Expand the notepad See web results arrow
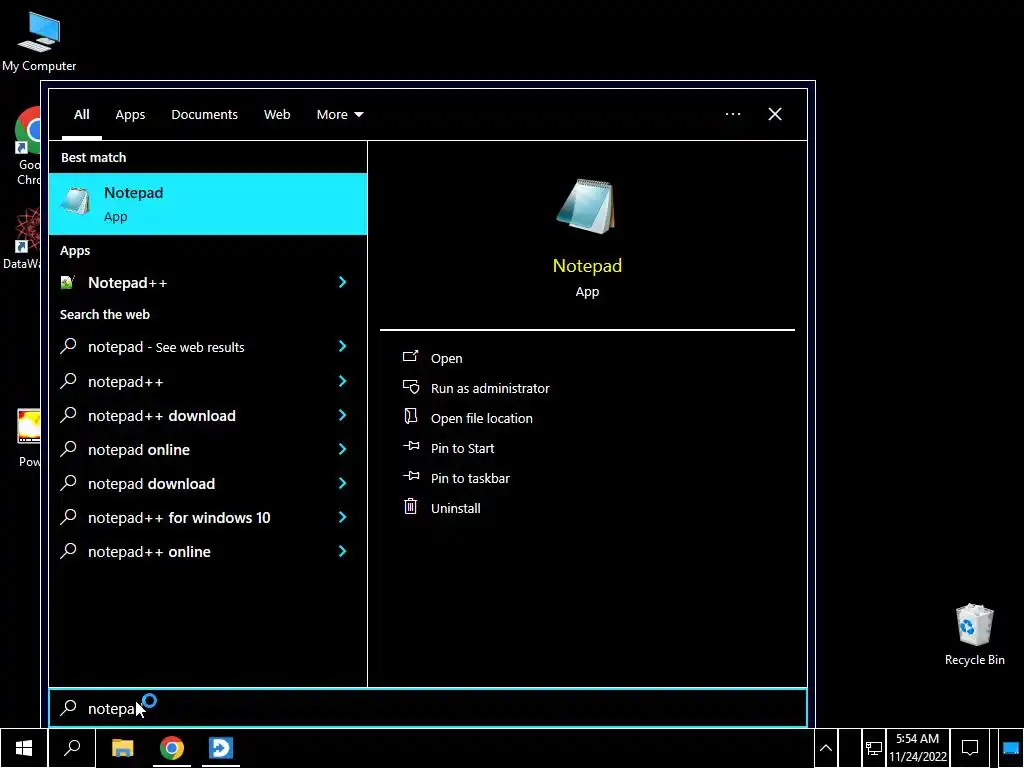The height and width of the screenshot is (768, 1024). 342,346
